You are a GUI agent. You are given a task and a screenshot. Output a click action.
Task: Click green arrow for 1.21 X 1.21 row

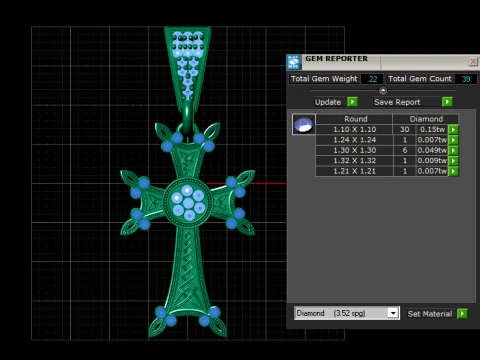point(453,171)
